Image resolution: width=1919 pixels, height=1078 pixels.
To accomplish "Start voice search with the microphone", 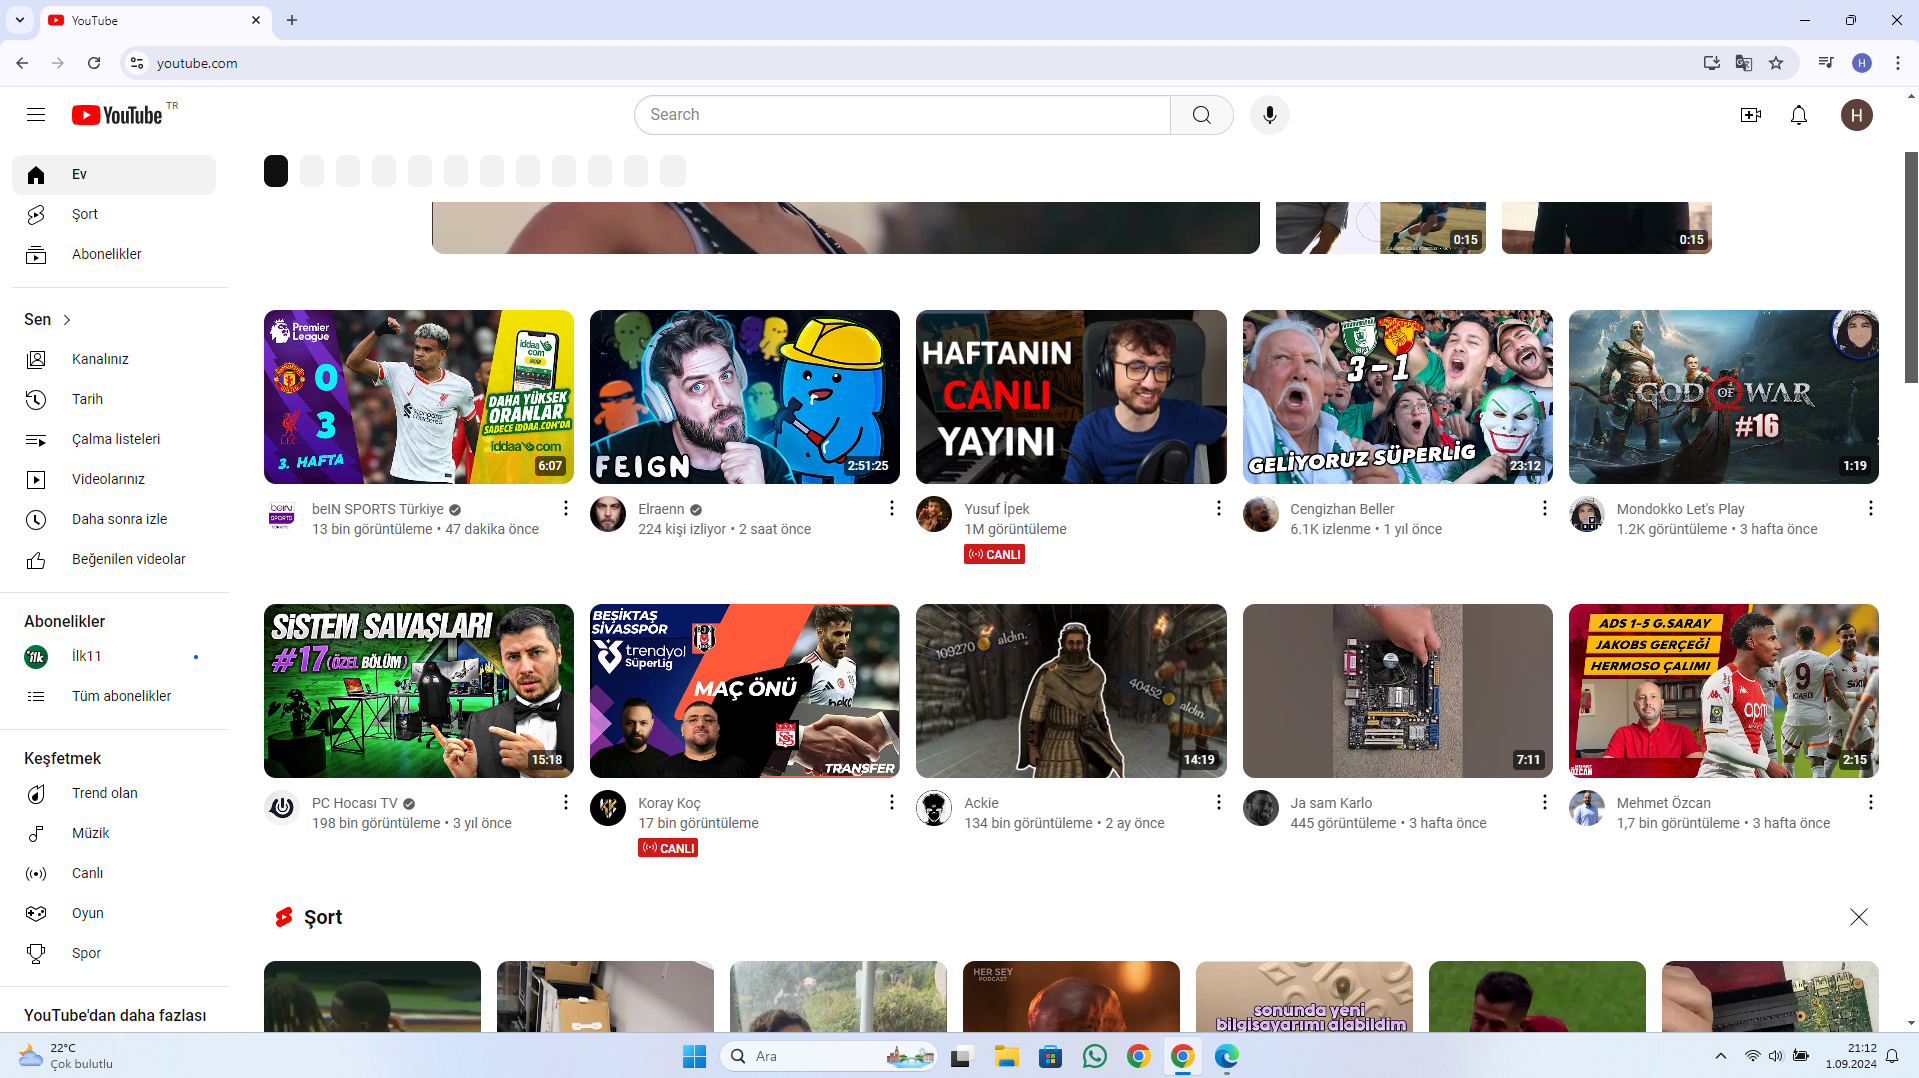I will tap(1270, 115).
